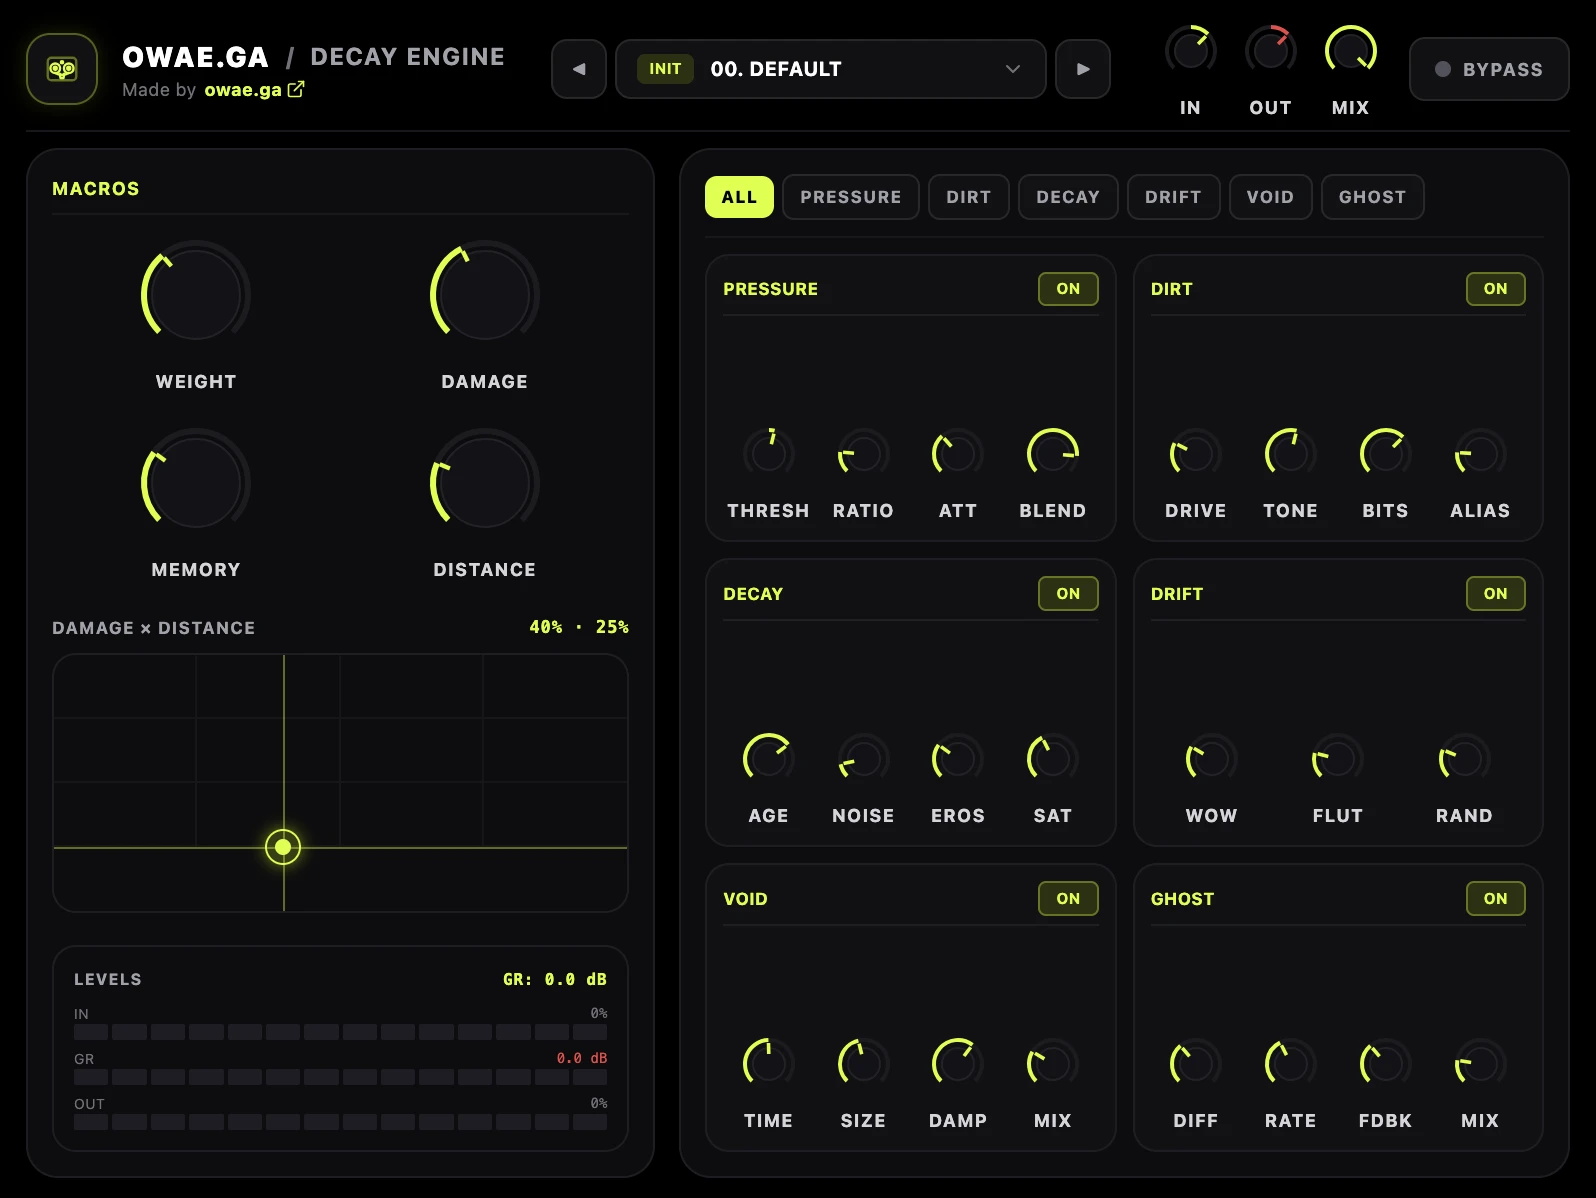
Task: Switch to the PRESSURE tab
Action: pyautogui.click(x=850, y=197)
